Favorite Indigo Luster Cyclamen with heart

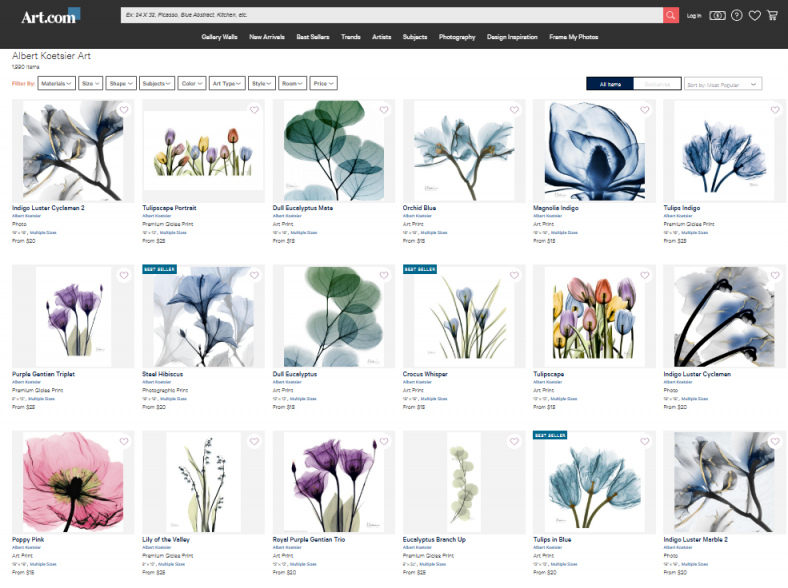775,275
